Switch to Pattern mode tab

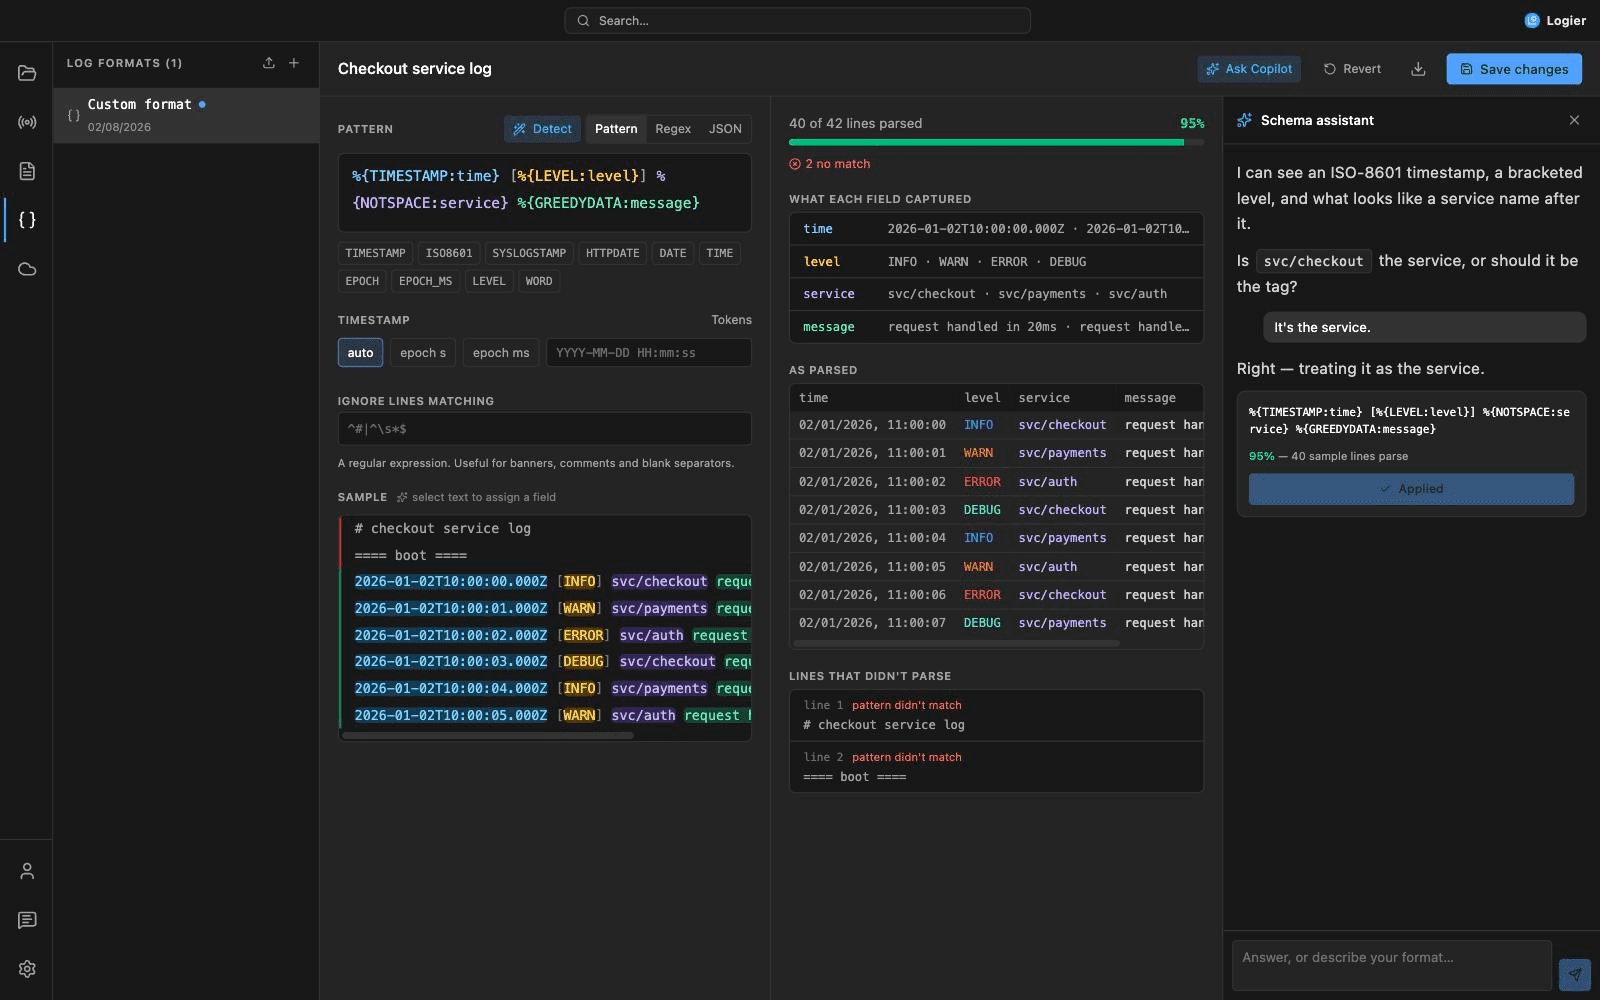tap(616, 129)
